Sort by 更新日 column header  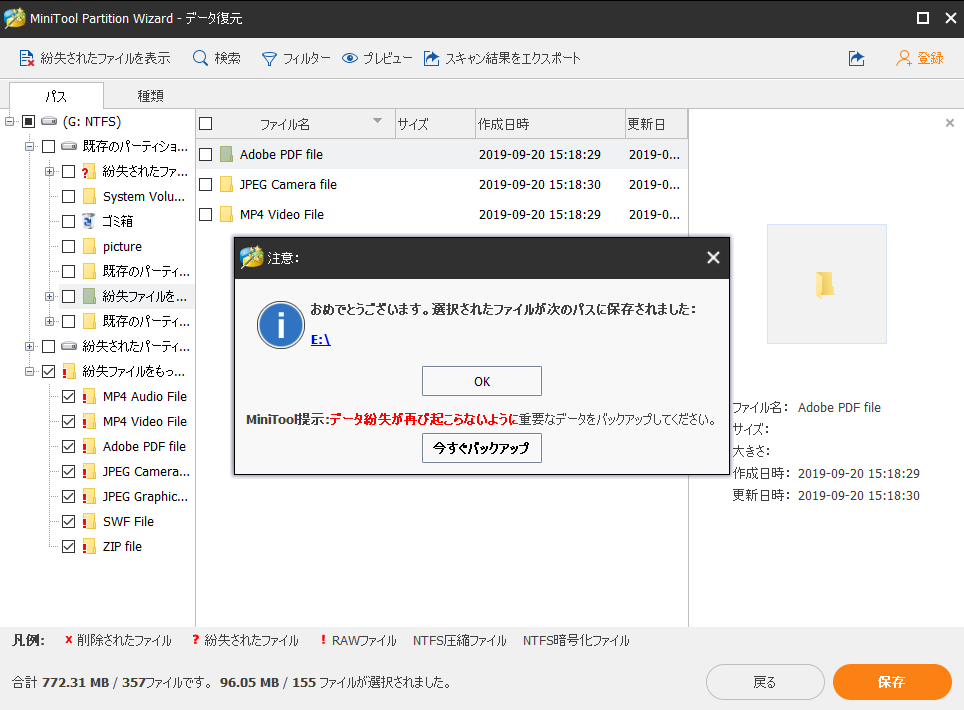click(x=655, y=124)
